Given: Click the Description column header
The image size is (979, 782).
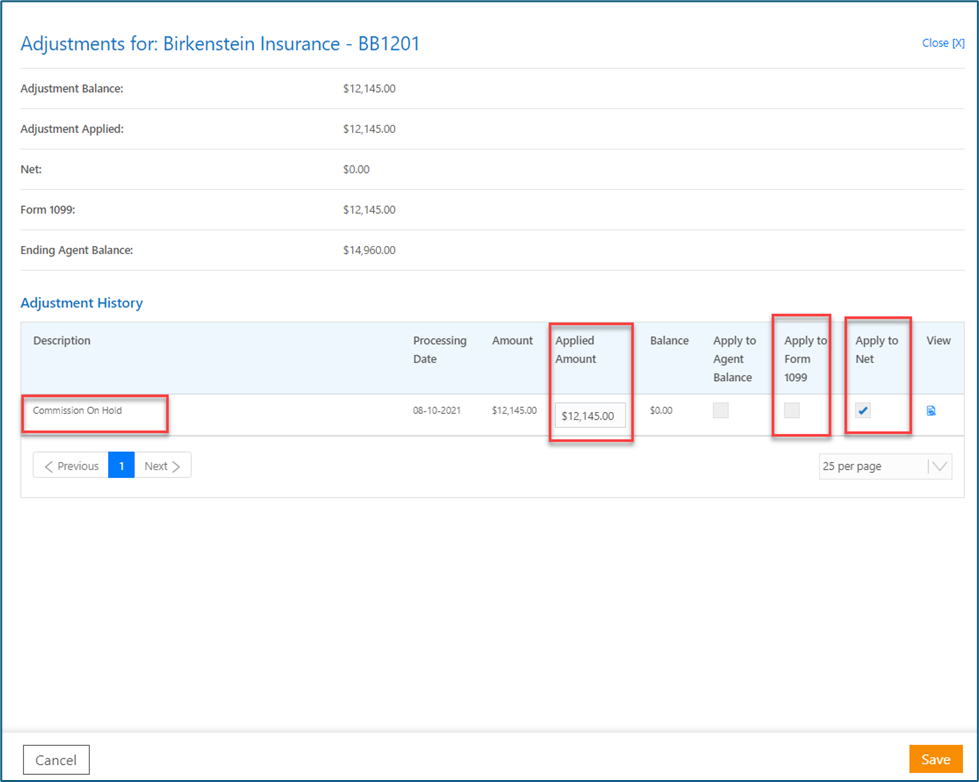Looking at the screenshot, I should [62, 341].
